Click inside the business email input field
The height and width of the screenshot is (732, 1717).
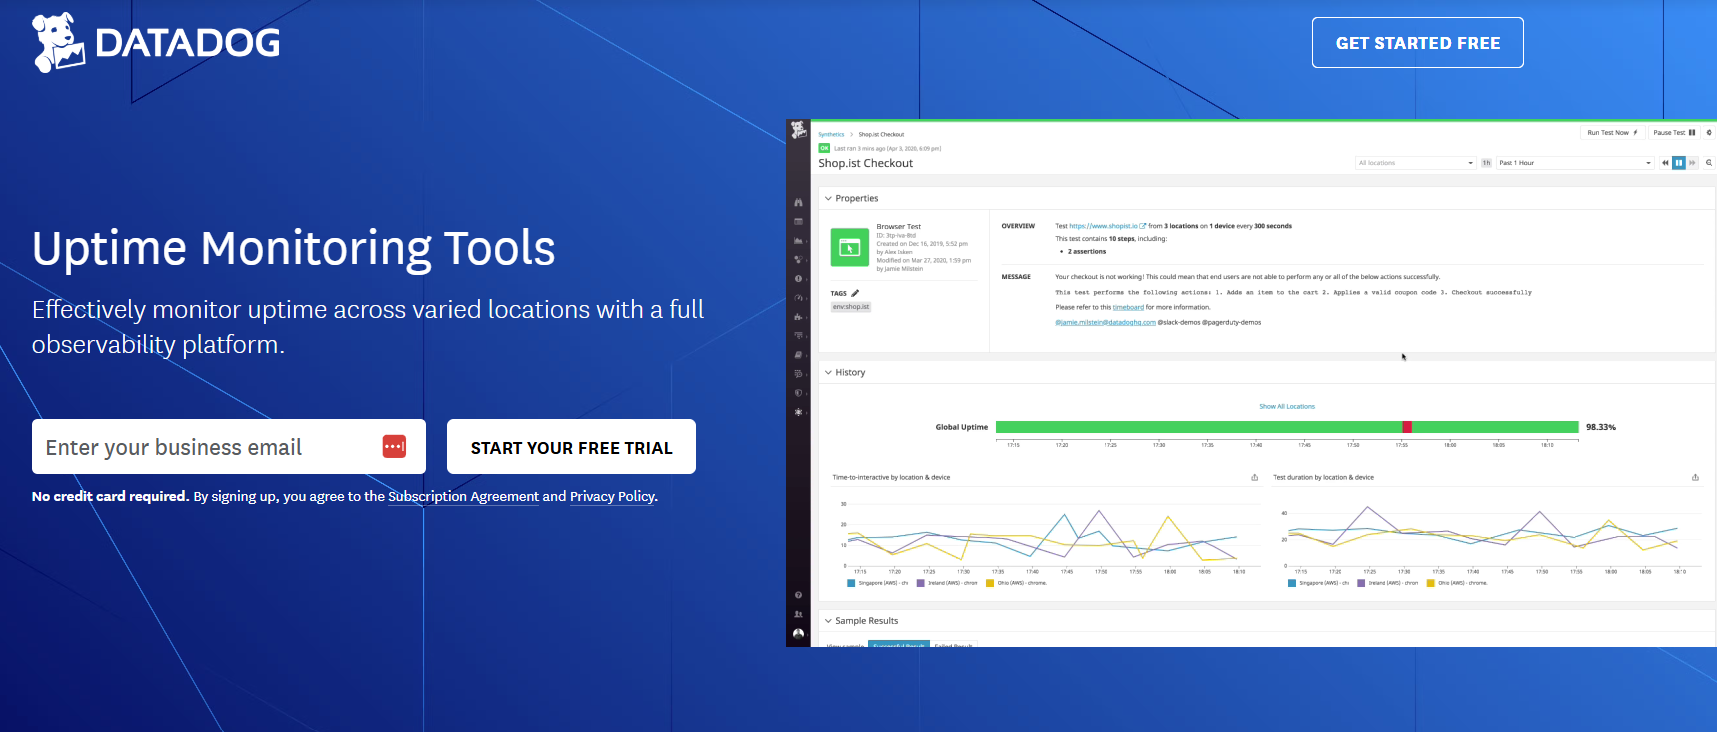229,447
